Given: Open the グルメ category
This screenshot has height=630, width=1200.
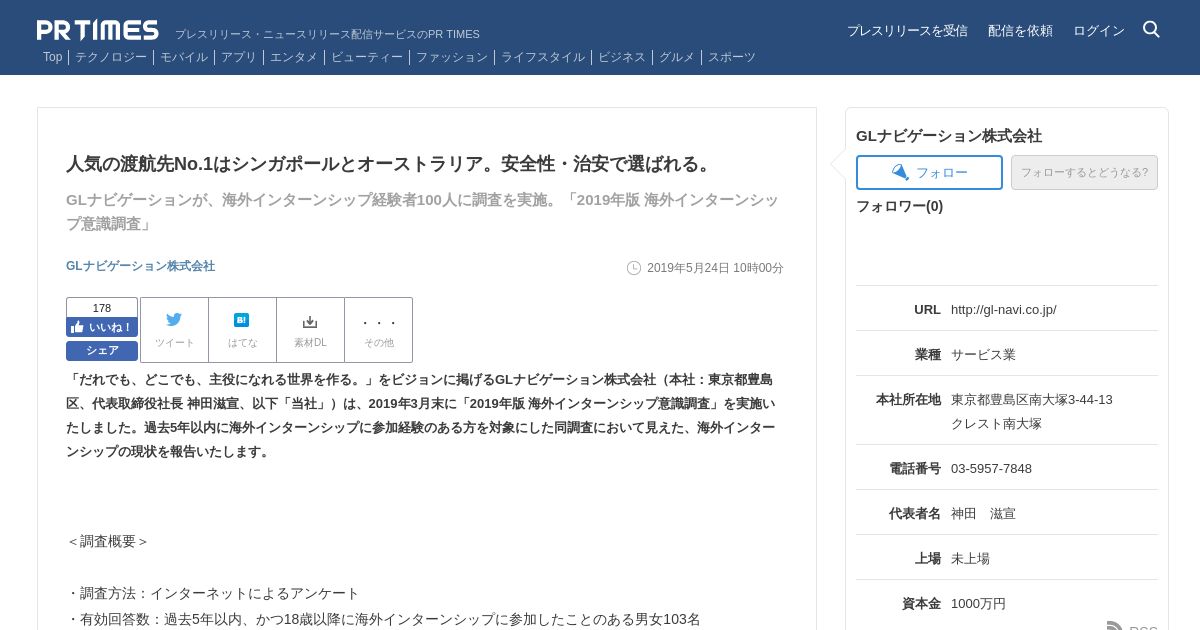Looking at the screenshot, I should coord(677,57).
